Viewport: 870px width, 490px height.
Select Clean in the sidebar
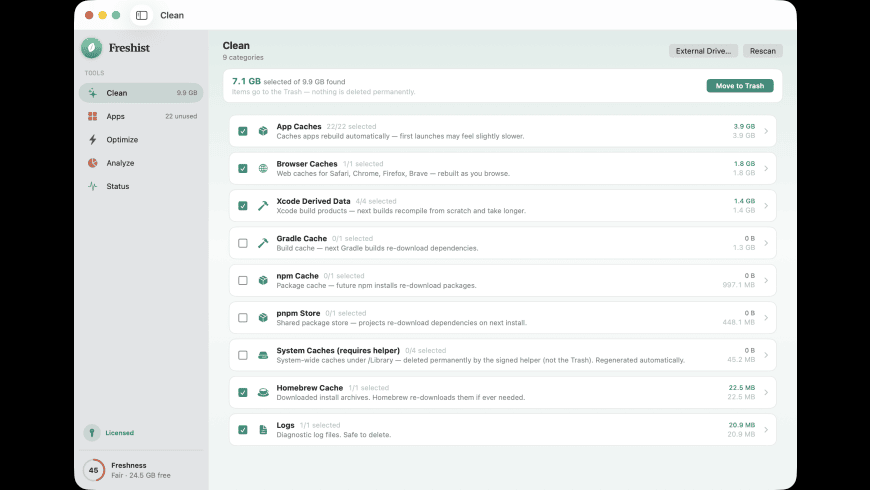pos(141,93)
